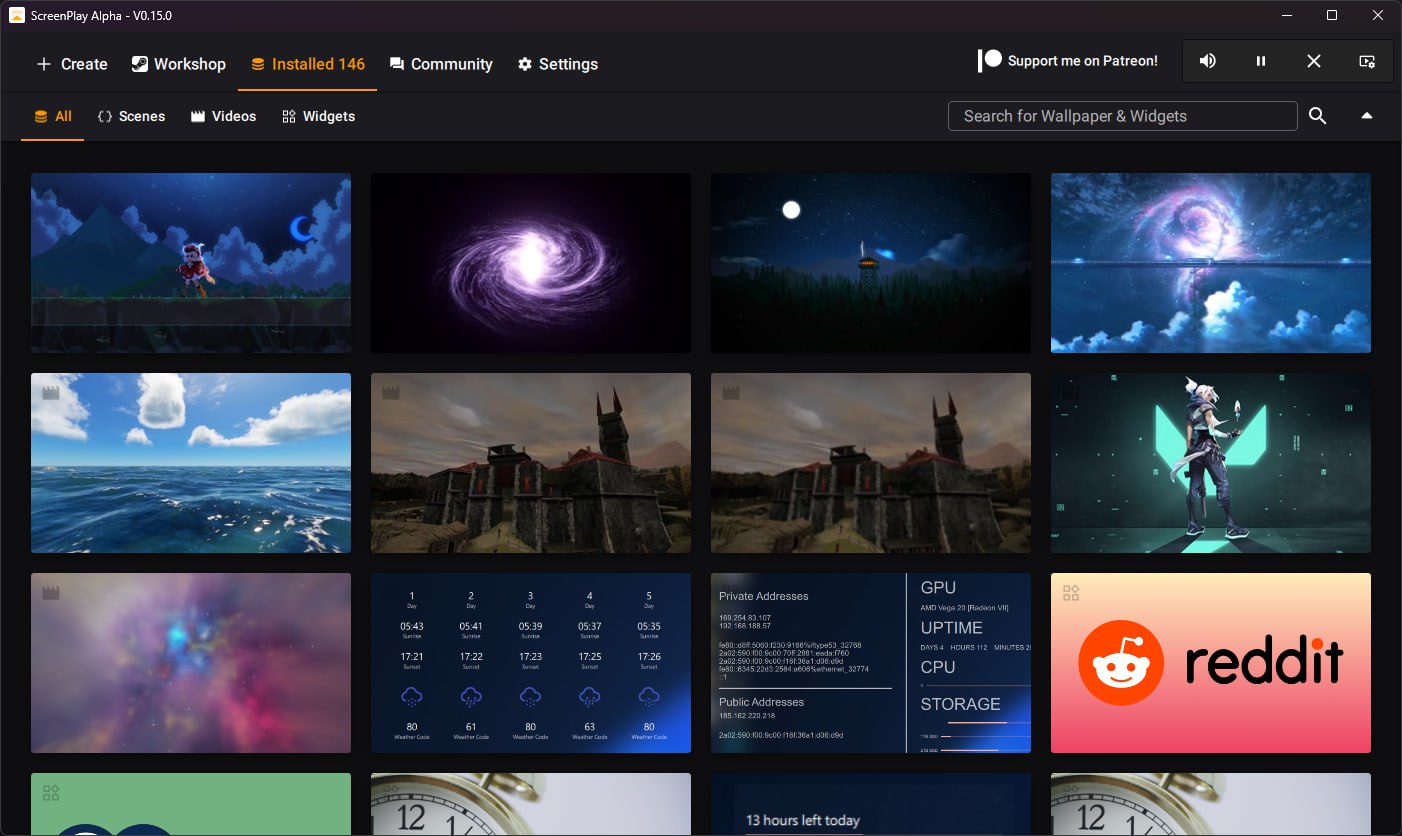The width and height of the screenshot is (1402, 836).
Task: Filter content by Widgets
Action: coord(319,116)
